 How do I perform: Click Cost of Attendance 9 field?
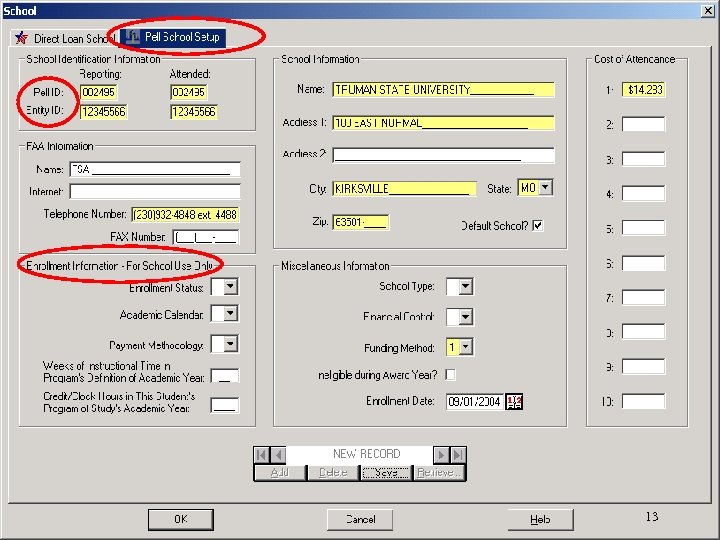(643, 366)
